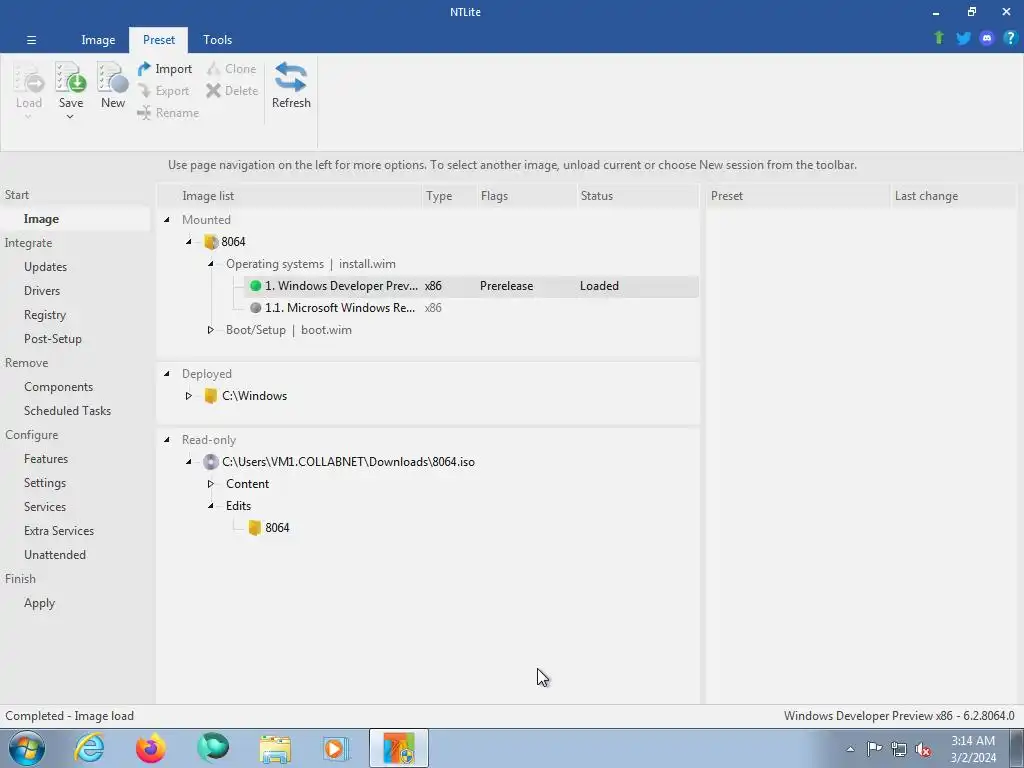Click the Save preset icon
Viewport: 1024px width, 768px height.
click(x=71, y=78)
